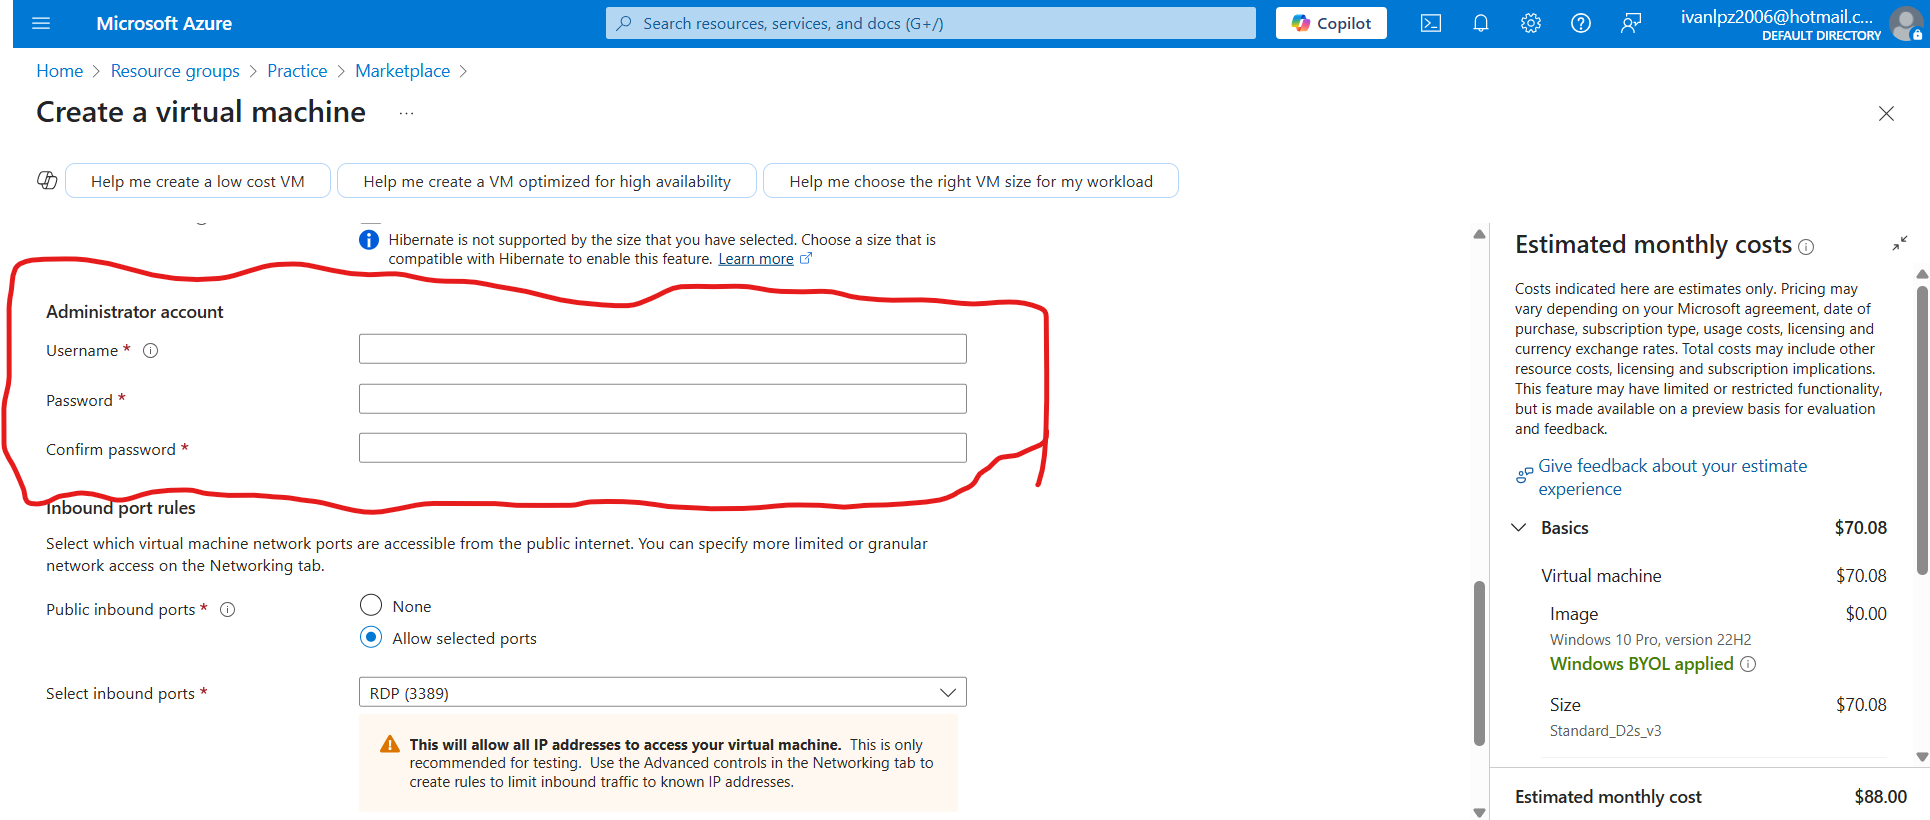The width and height of the screenshot is (1930, 820).
Task: Select Allow selected ports radio button
Action: point(371,637)
